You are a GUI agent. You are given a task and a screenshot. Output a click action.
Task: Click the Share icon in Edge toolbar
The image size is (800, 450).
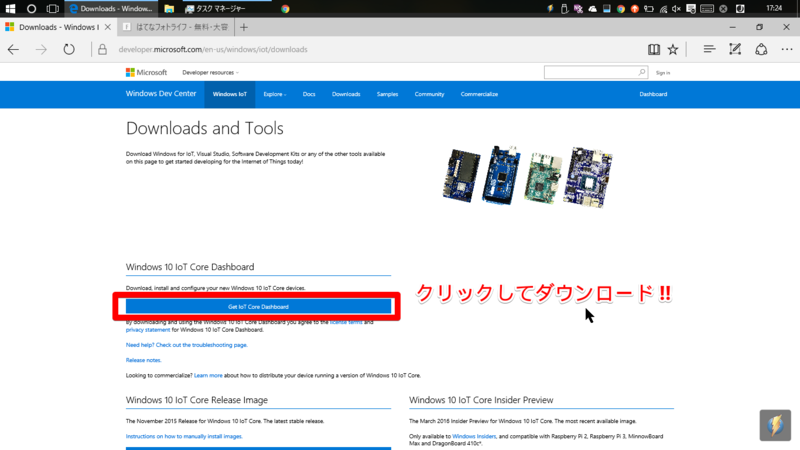(x=761, y=49)
